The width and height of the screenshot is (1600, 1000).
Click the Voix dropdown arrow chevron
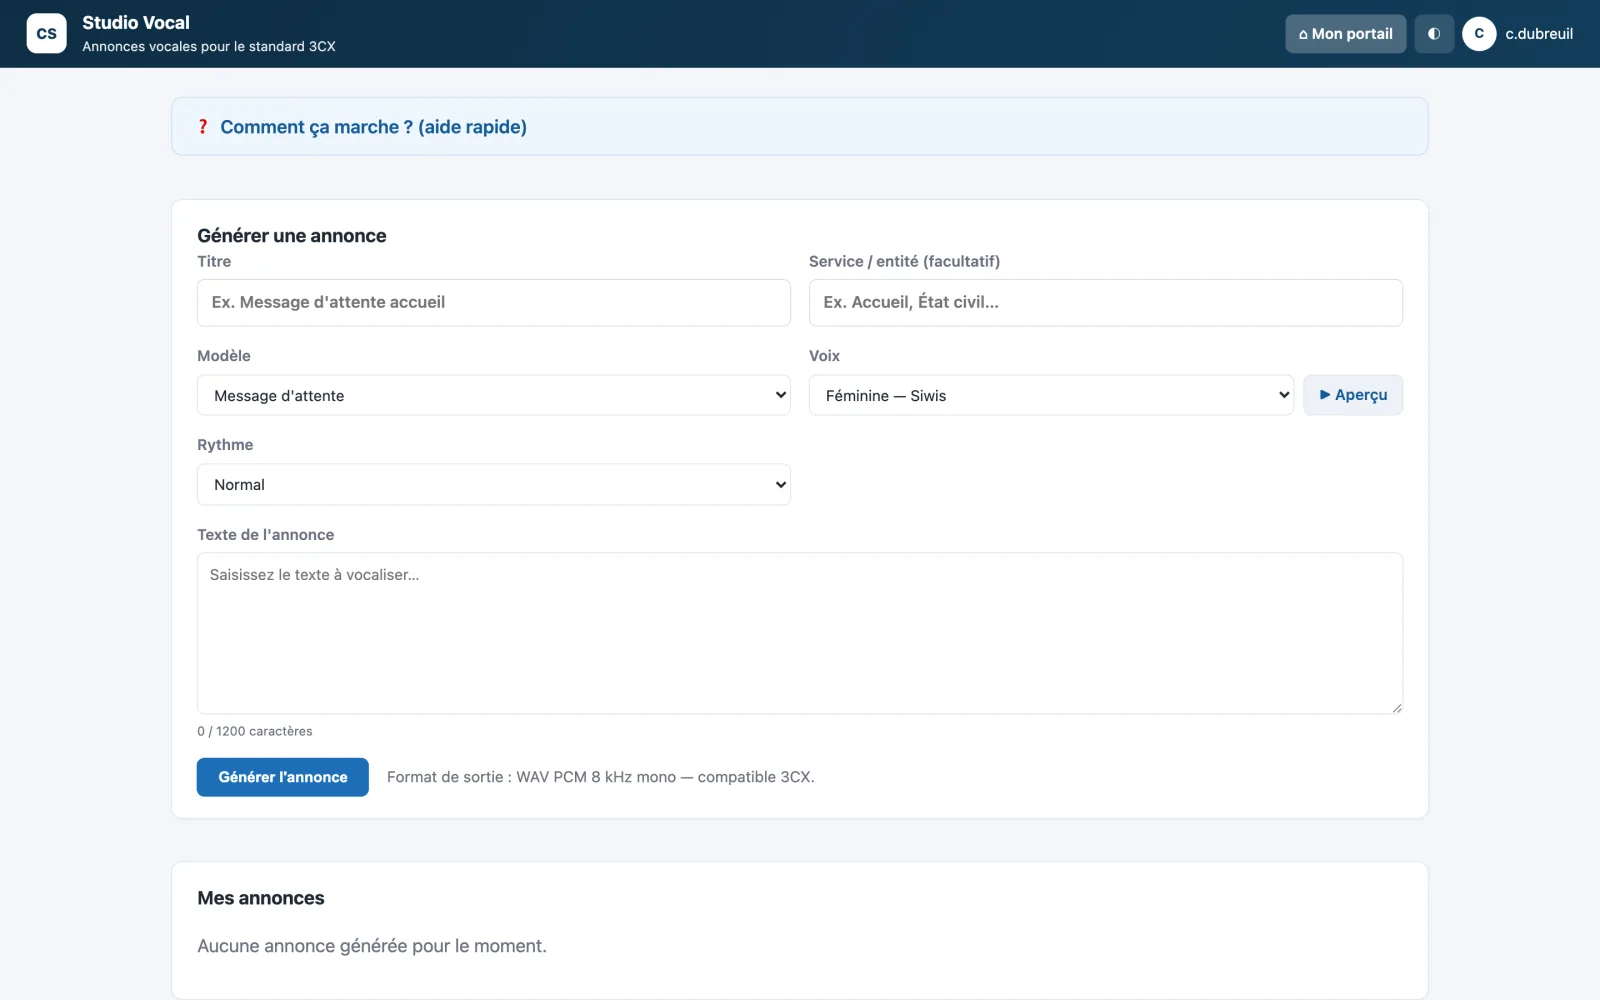pos(1284,395)
